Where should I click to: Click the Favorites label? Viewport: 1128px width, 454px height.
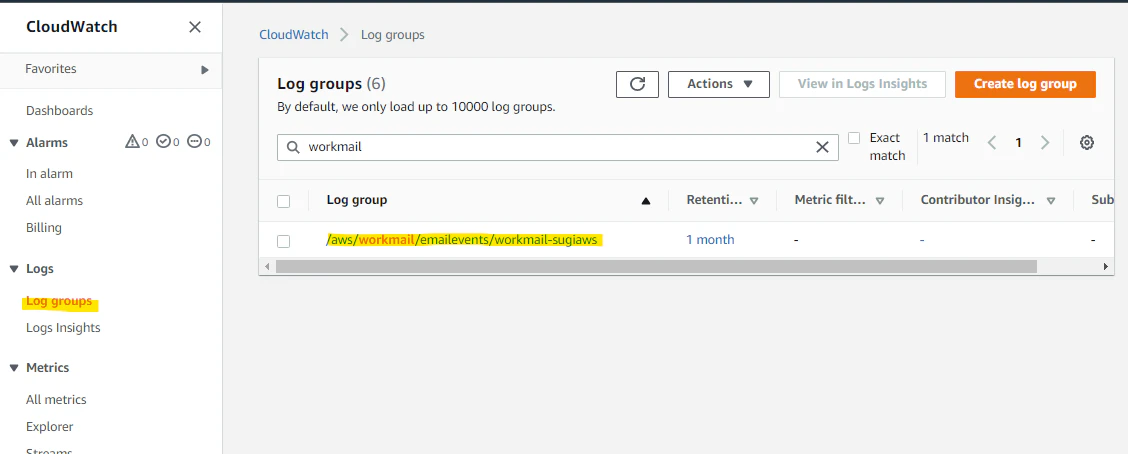click(50, 69)
